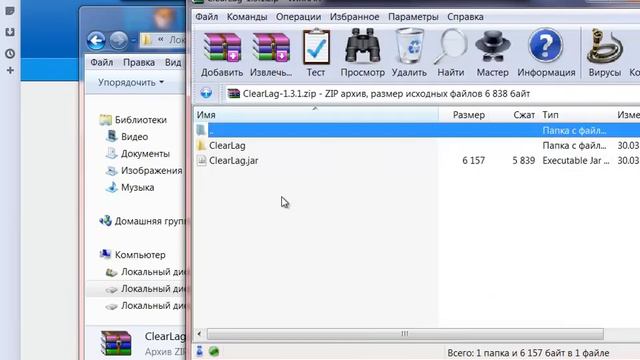This screenshot has width=640, height=360.
Task: Click size value 6 157 for ClearLag.jar
Action: point(473,160)
